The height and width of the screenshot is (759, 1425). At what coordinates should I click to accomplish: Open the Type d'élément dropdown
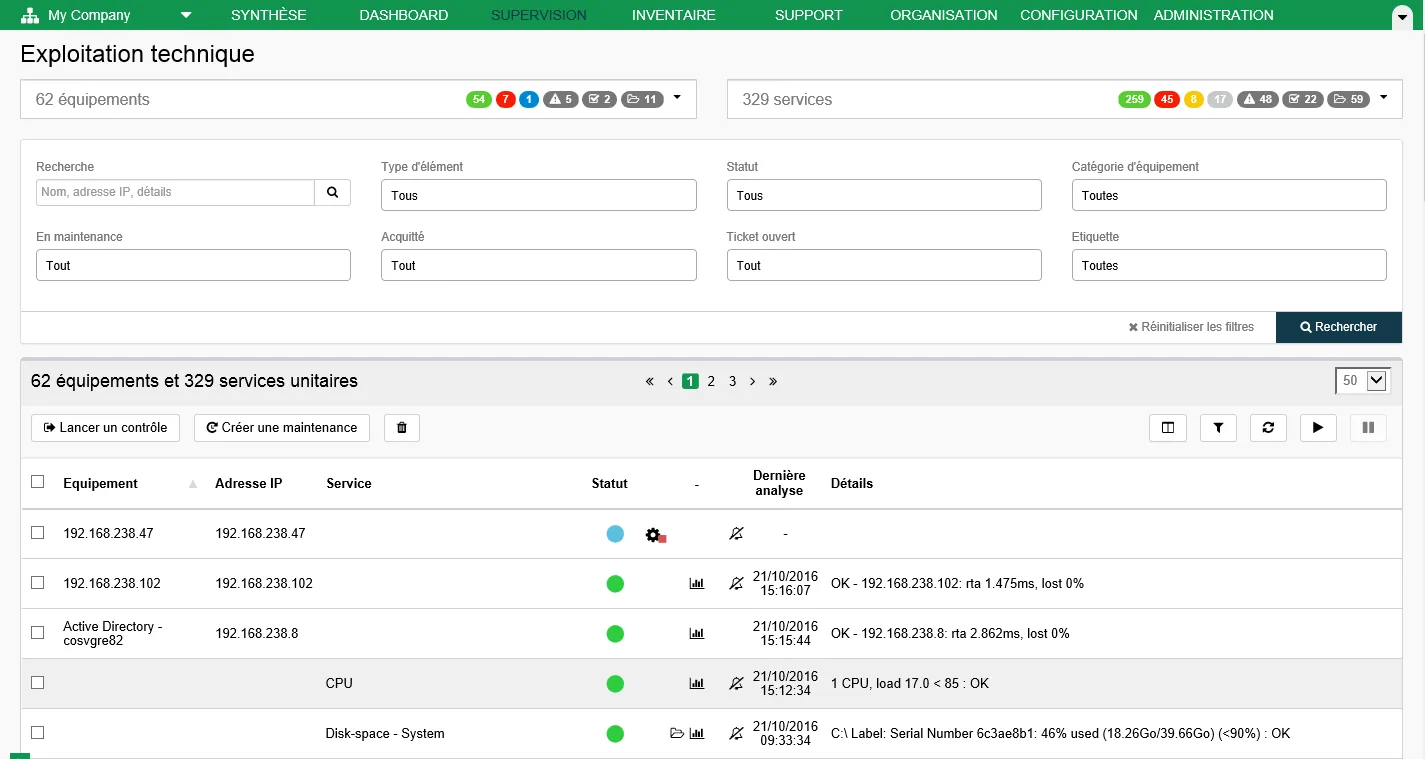(539, 196)
